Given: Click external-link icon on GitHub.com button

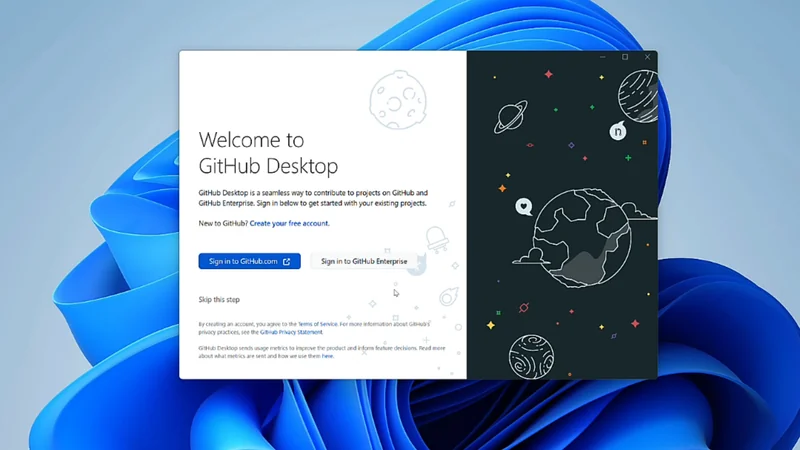Looking at the screenshot, I should [287, 261].
